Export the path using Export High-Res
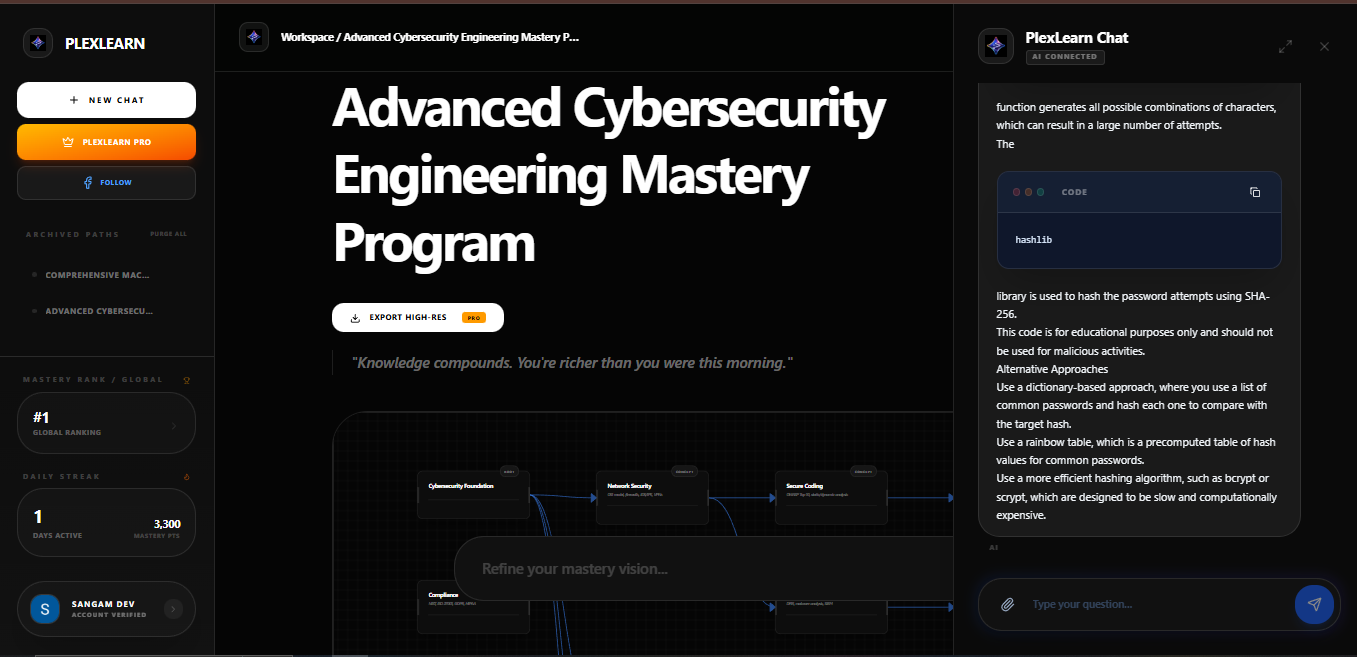 (x=418, y=317)
